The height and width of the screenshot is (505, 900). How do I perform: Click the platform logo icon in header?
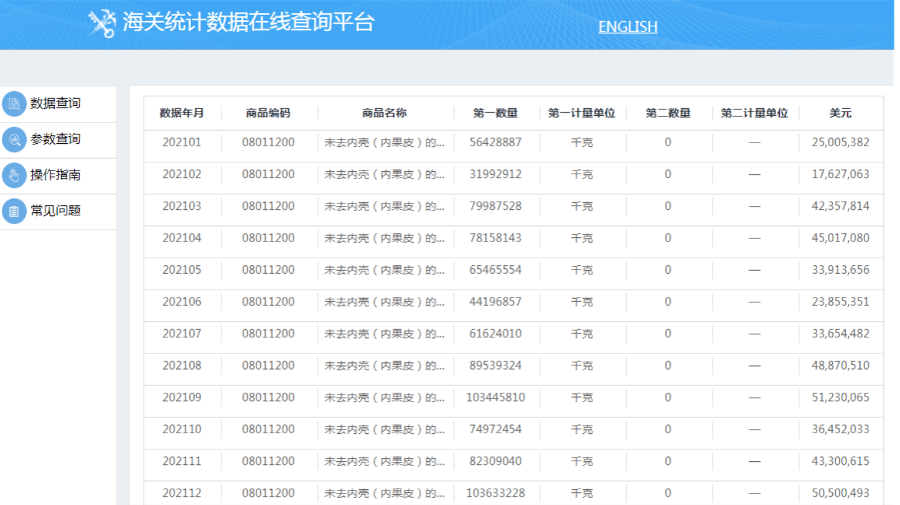click(102, 23)
